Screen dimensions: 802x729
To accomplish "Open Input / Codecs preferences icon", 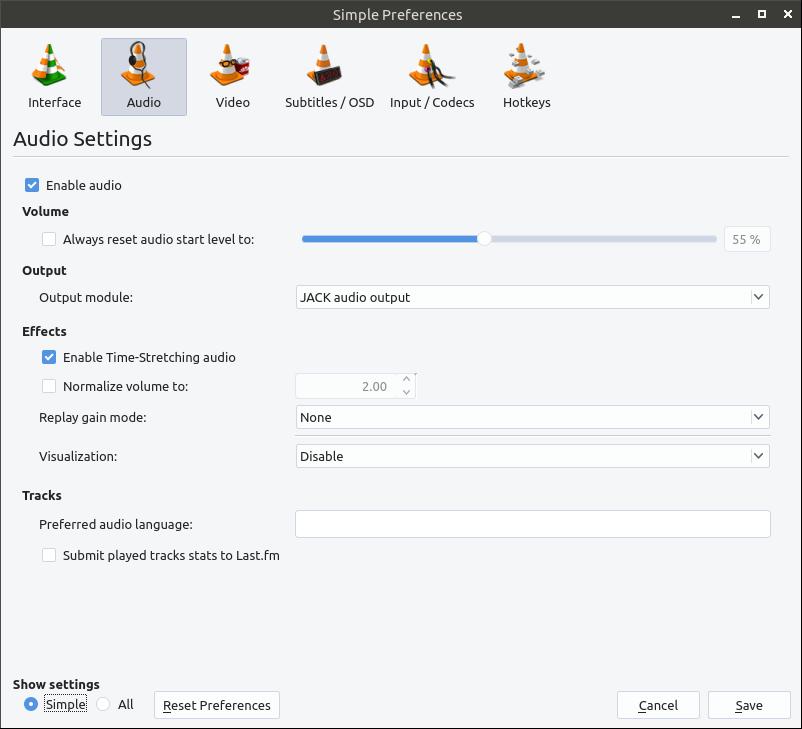I will tap(431, 65).
